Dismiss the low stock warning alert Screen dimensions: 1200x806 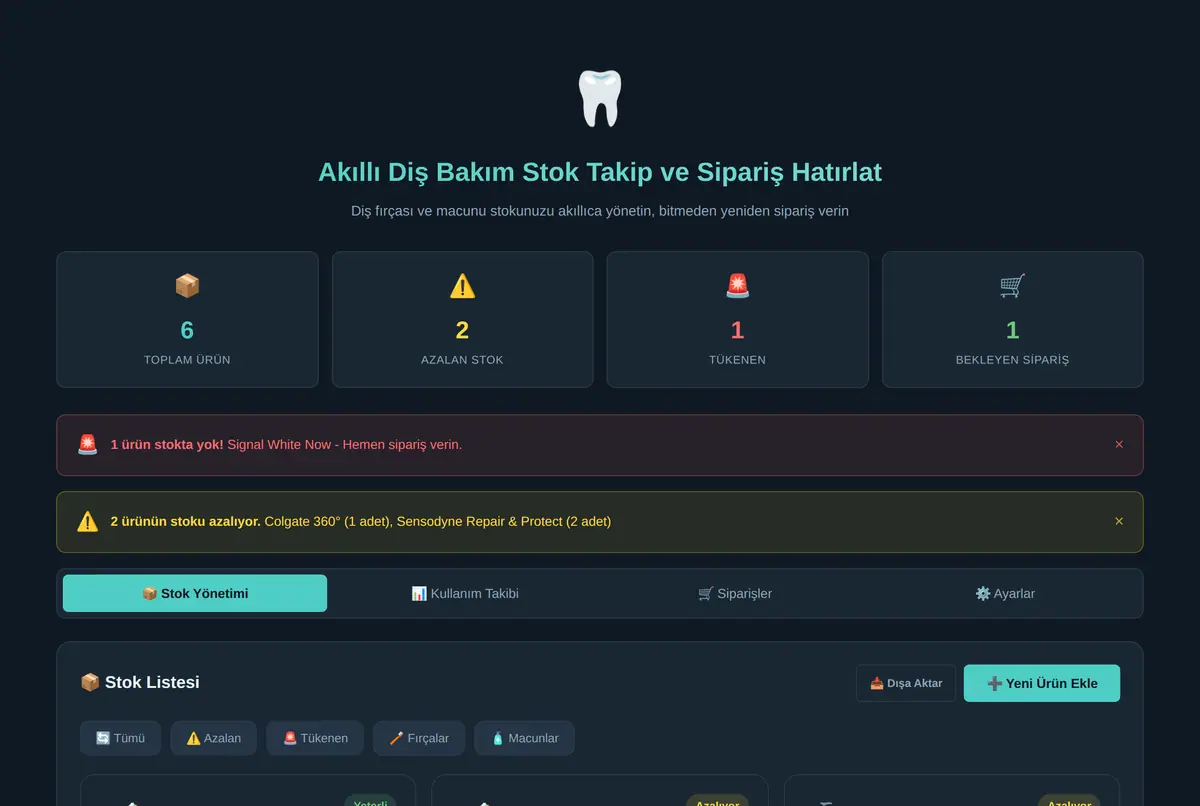click(x=1119, y=521)
